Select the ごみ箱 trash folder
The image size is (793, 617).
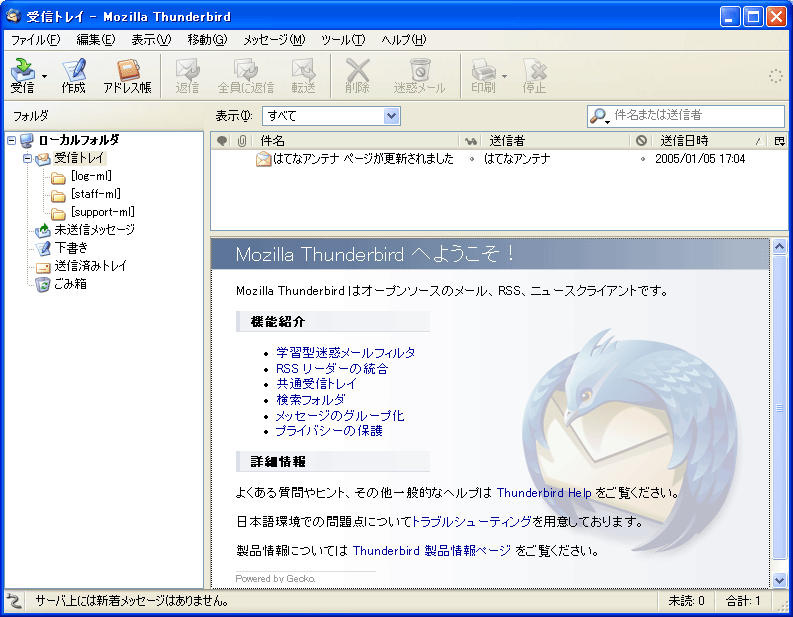click(x=70, y=284)
